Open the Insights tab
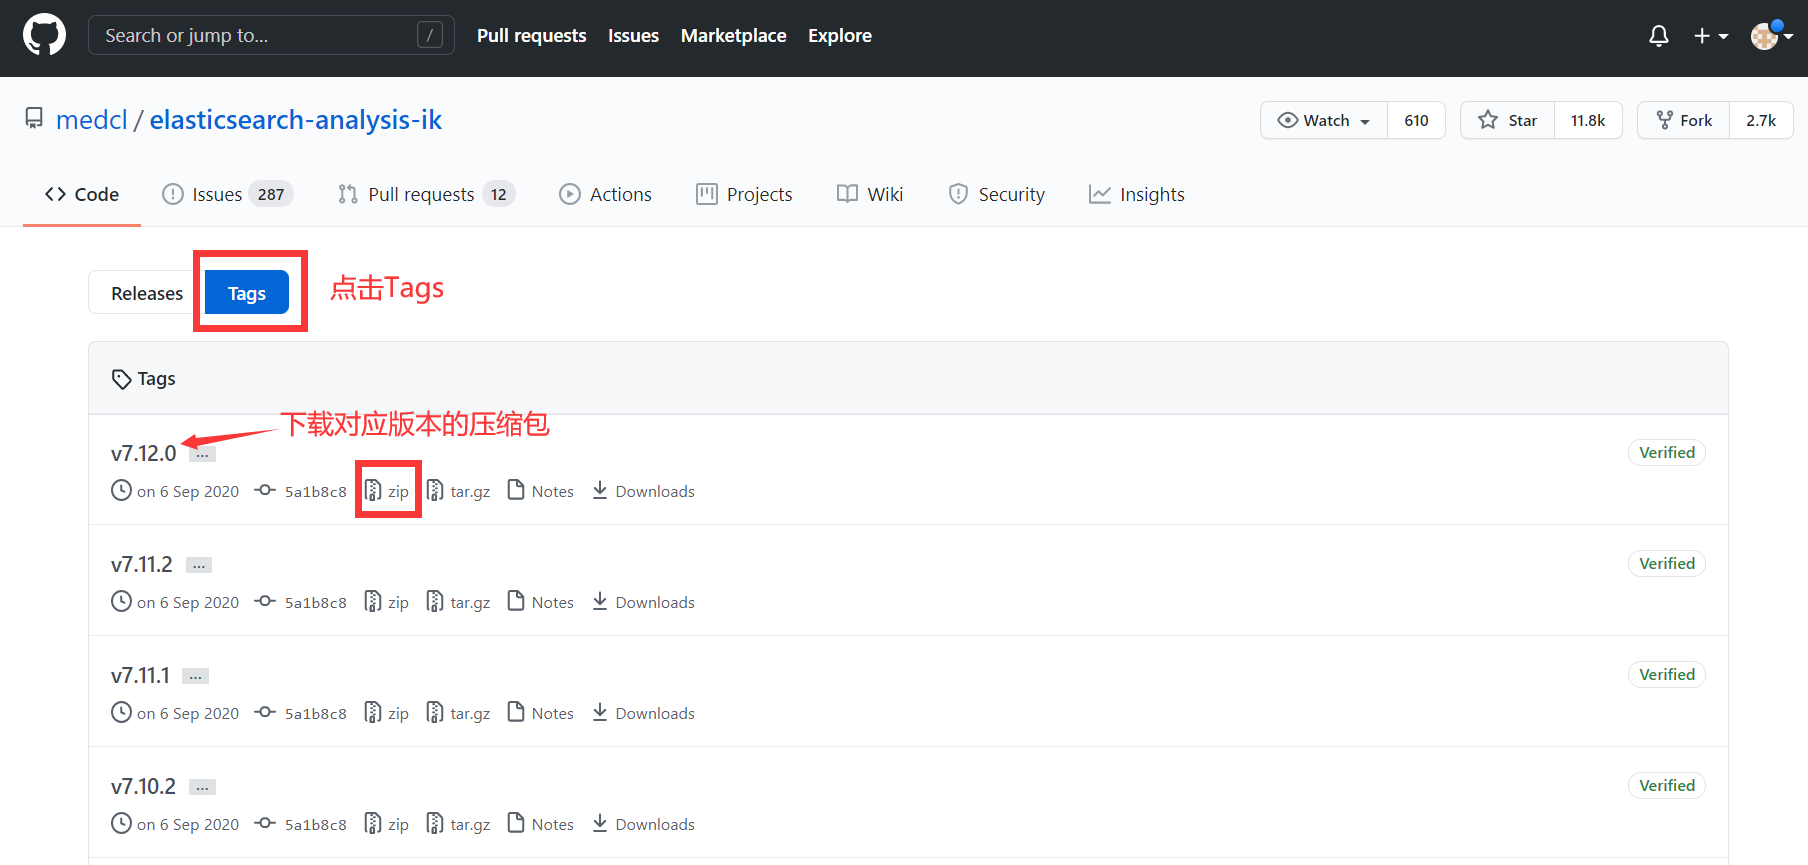1808x865 pixels. click(x=1136, y=194)
